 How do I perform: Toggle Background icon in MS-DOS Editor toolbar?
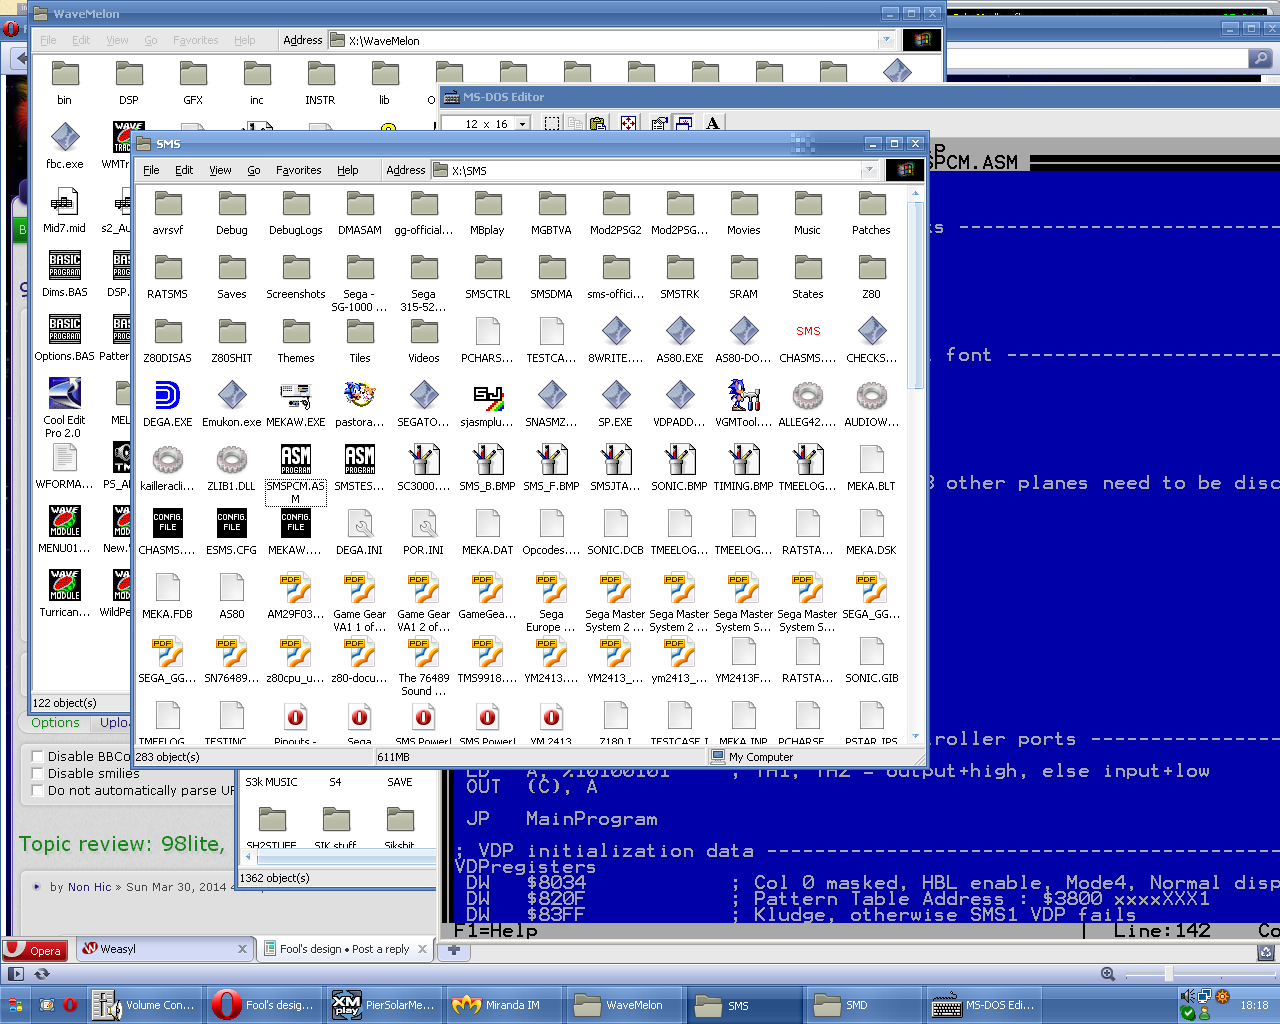[685, 124]
